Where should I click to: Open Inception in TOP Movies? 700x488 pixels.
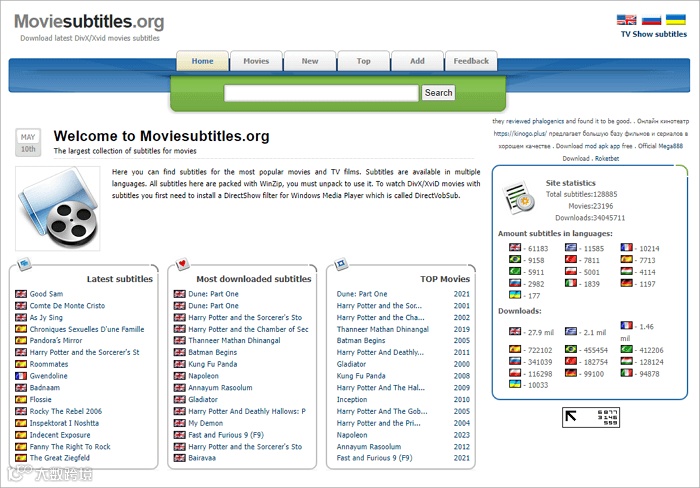click(x=352, y=400)
